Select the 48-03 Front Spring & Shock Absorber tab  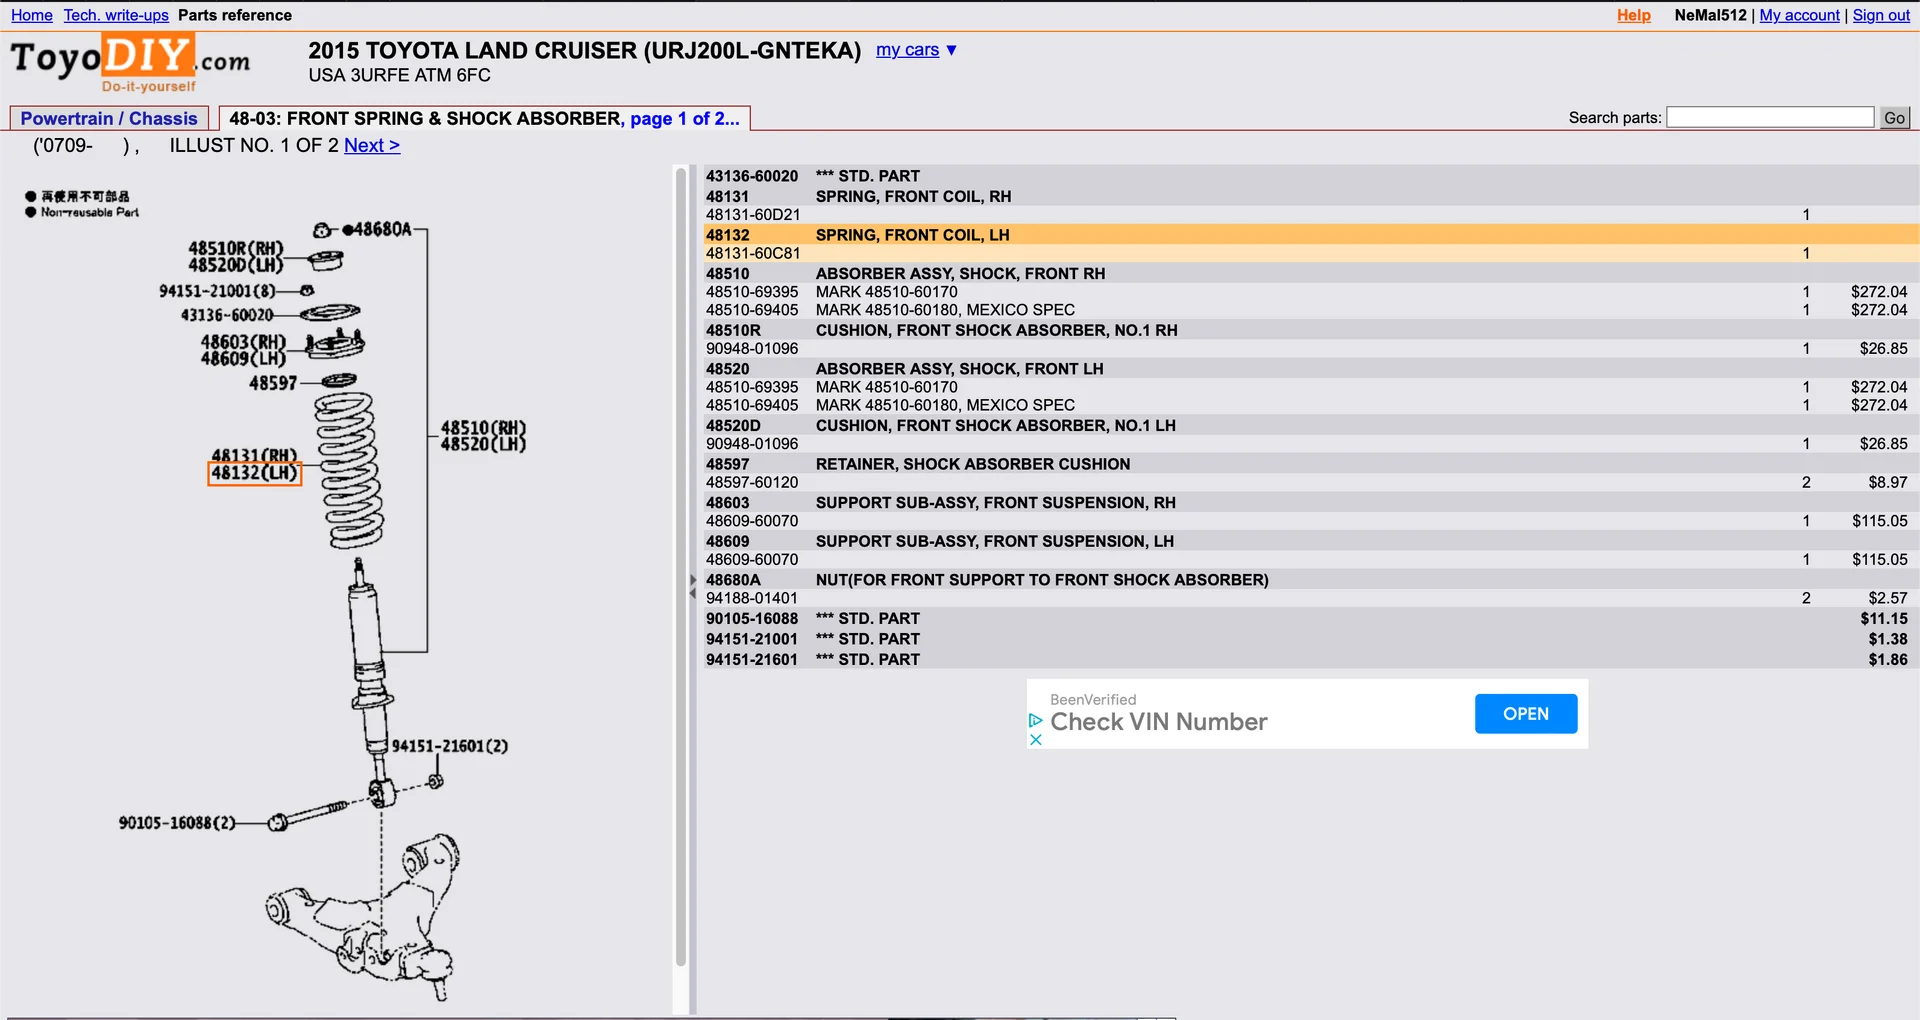(x=484, y=118)
